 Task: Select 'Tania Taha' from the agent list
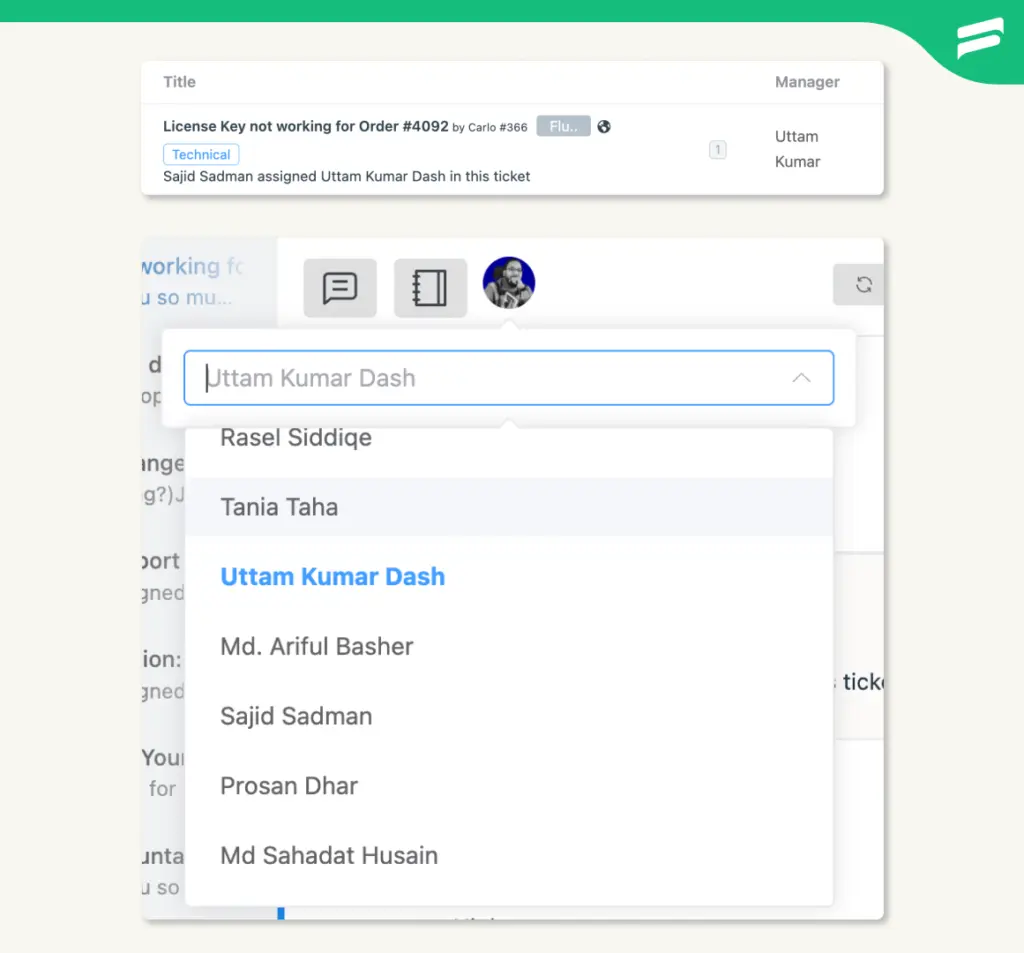[279, 507]
